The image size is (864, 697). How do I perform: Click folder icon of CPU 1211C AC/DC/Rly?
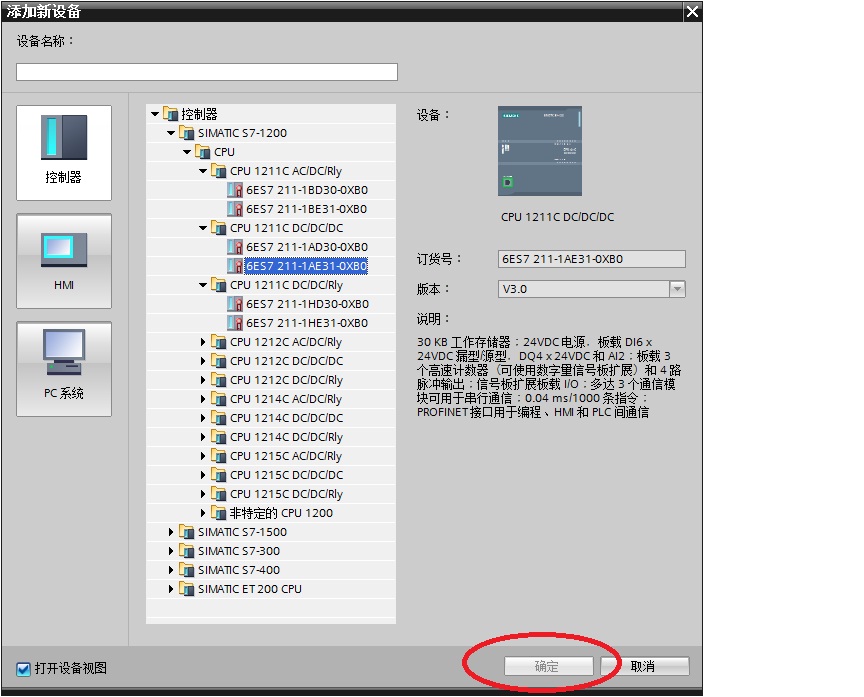pos(219,171)
